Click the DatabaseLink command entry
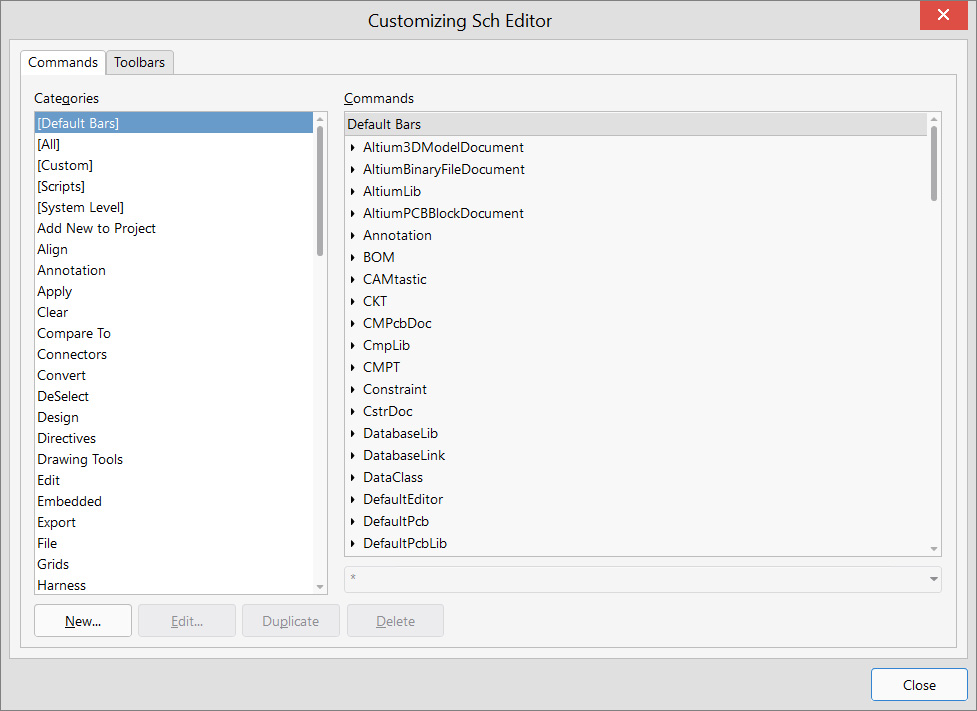Image resolution: width=977 pixels, height=711 pixels. (404, 456)
